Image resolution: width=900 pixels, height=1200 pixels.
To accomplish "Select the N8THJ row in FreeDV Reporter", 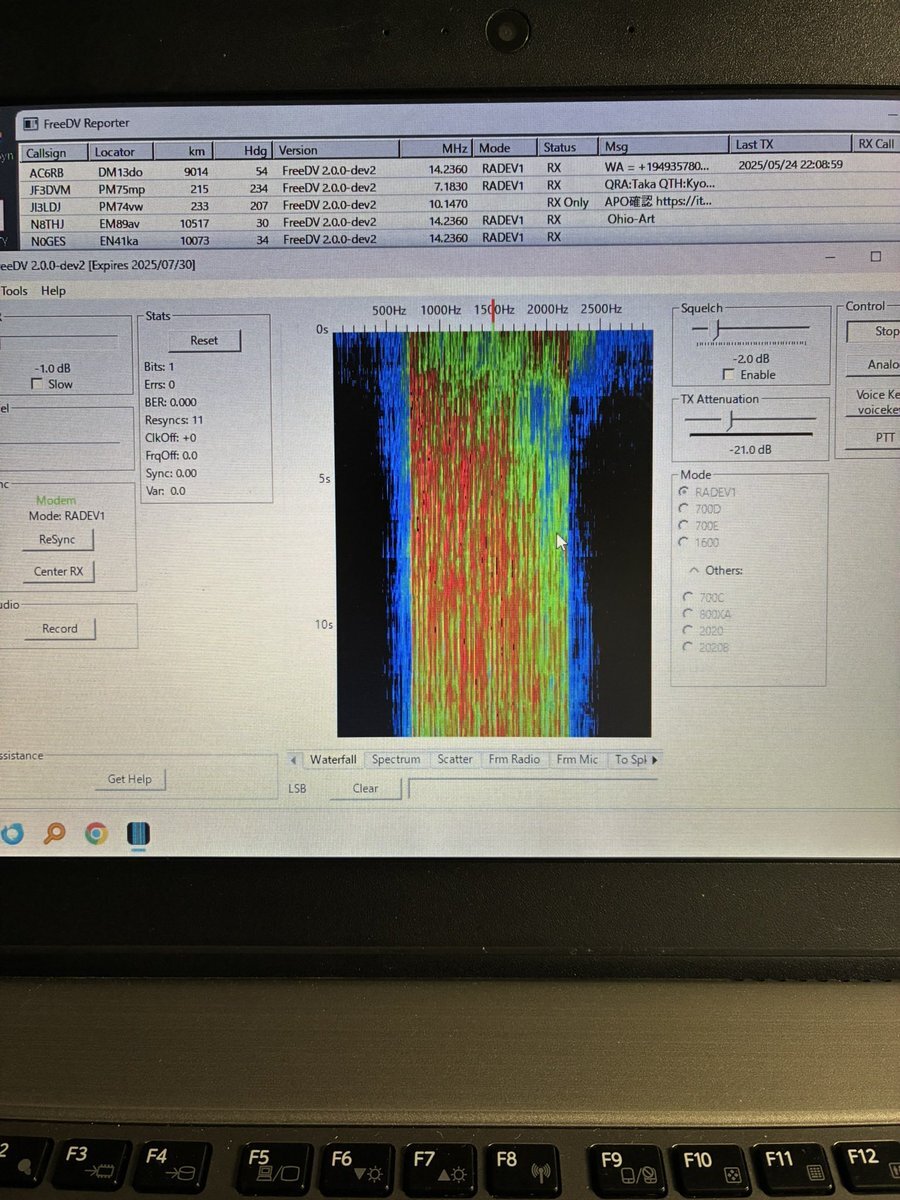I will click(460, 220).
